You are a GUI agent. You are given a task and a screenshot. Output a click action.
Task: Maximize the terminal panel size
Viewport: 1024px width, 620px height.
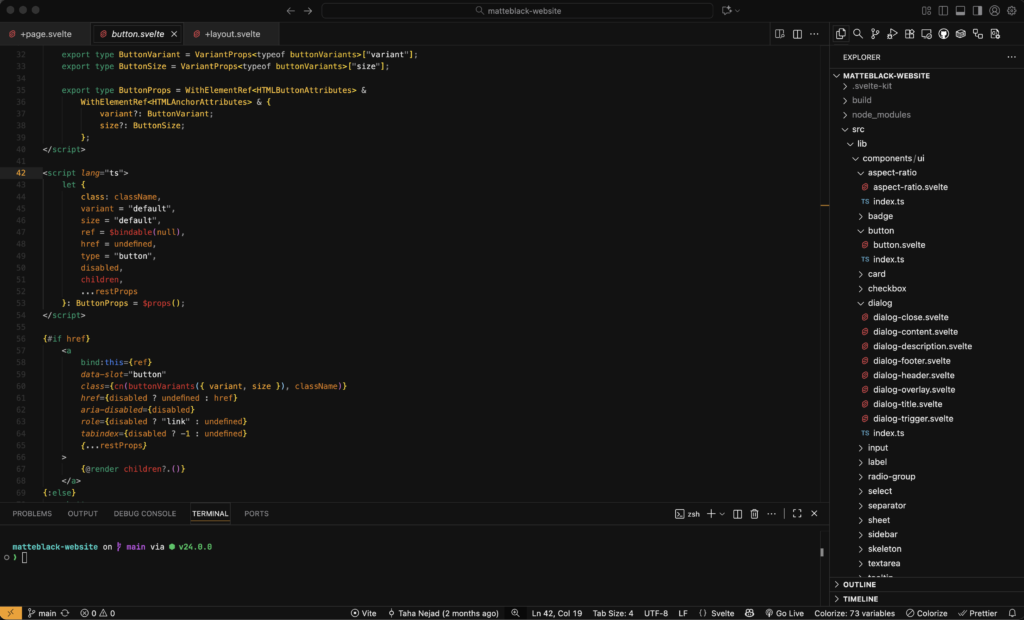tap(797, 514)
